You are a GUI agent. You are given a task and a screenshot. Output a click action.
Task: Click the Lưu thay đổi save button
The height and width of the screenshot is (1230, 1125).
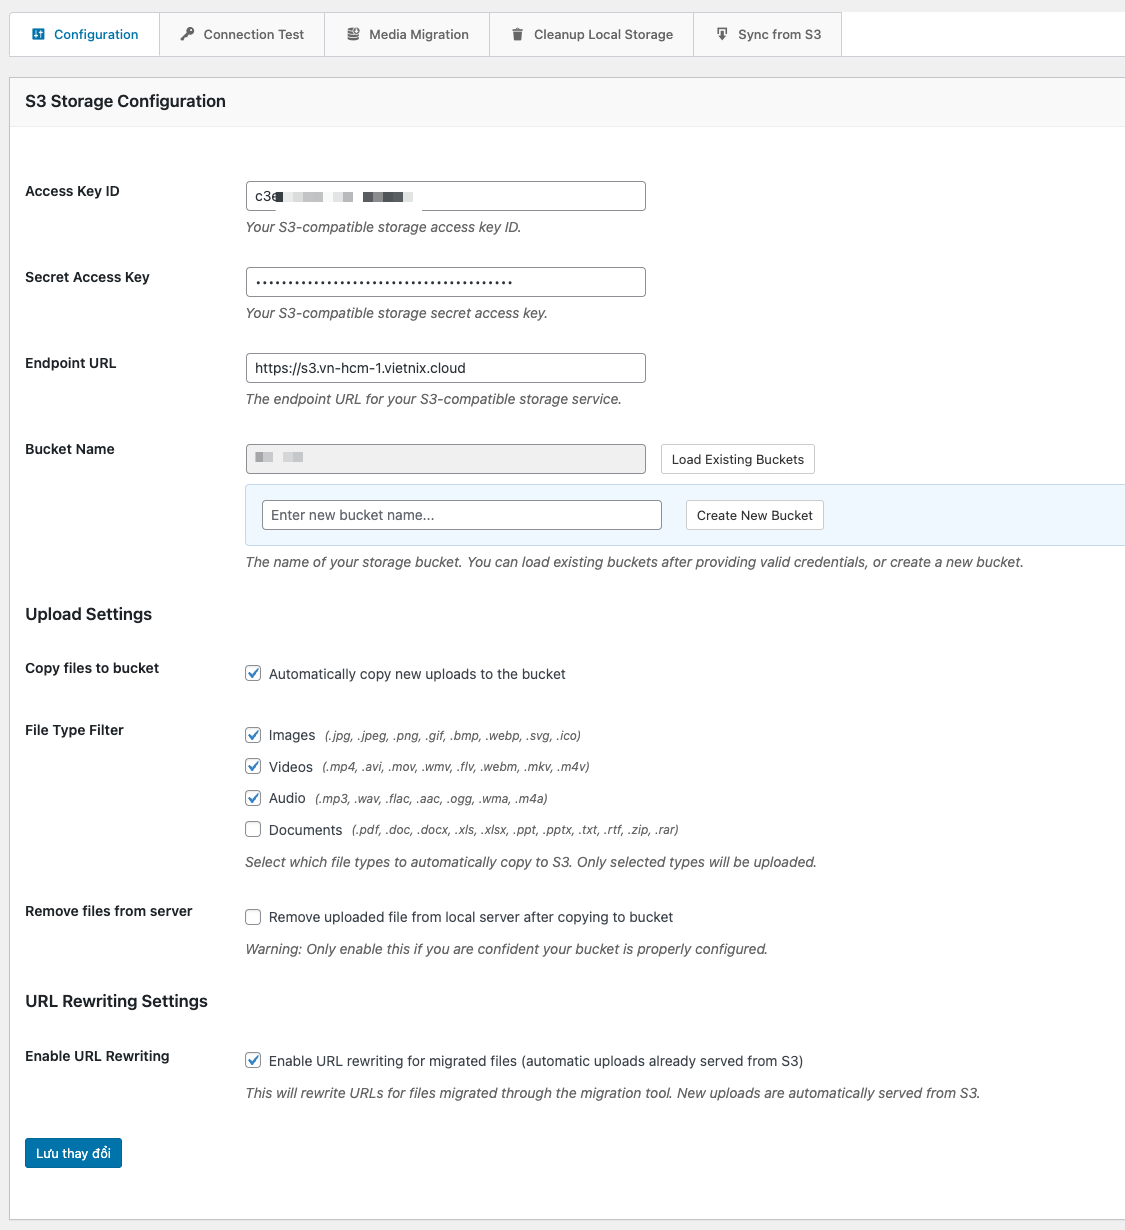pos(73,1153)
